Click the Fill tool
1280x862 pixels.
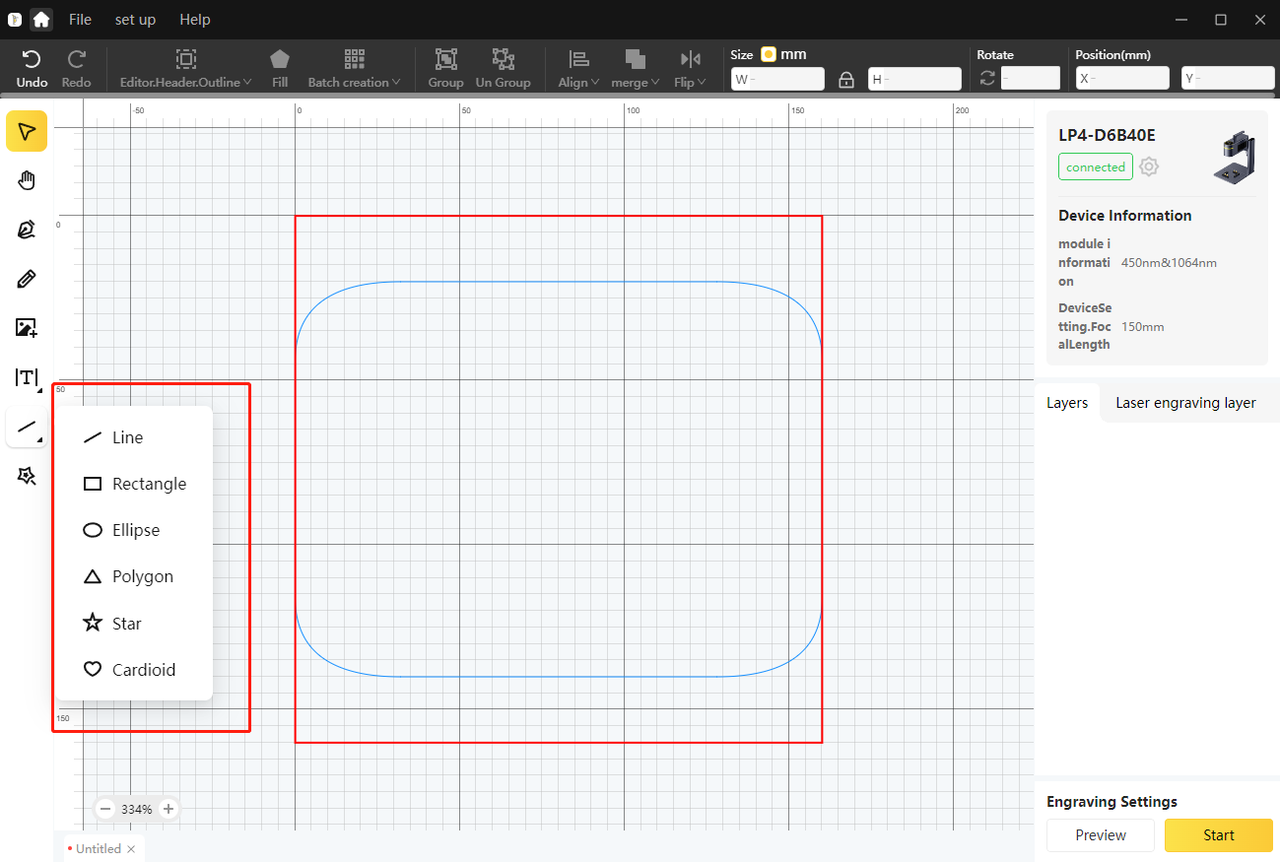point(280,69)
